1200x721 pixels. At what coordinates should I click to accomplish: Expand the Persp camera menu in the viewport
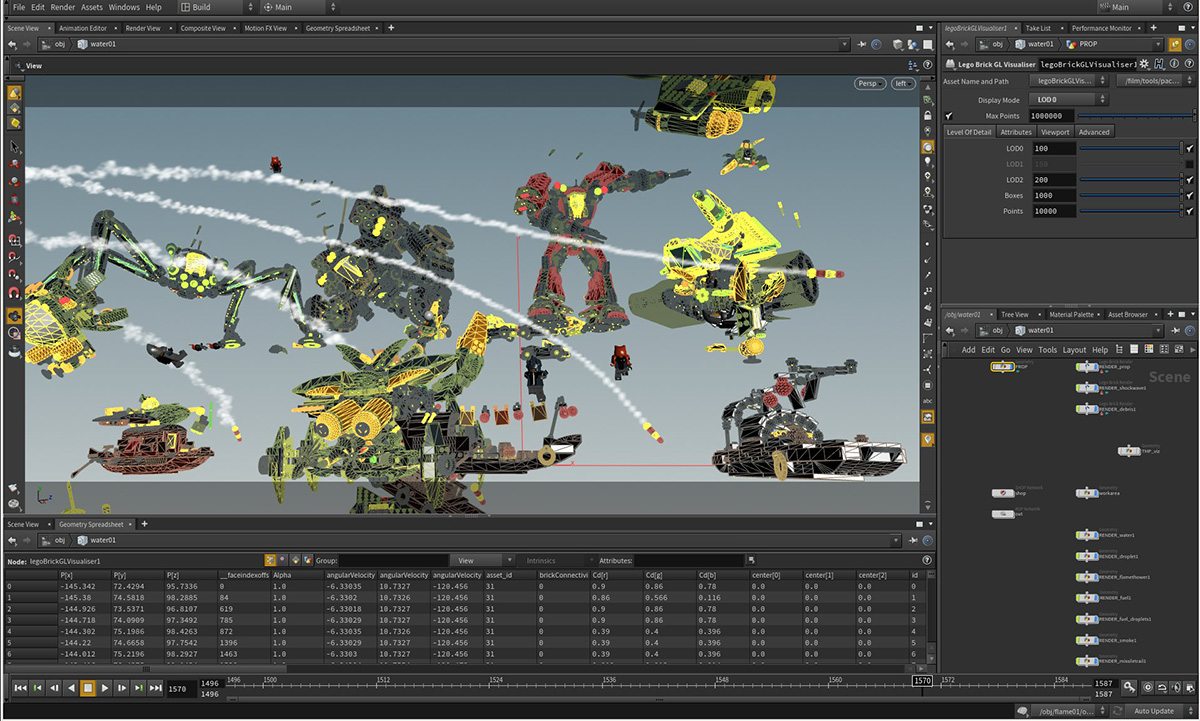[869, 83]
